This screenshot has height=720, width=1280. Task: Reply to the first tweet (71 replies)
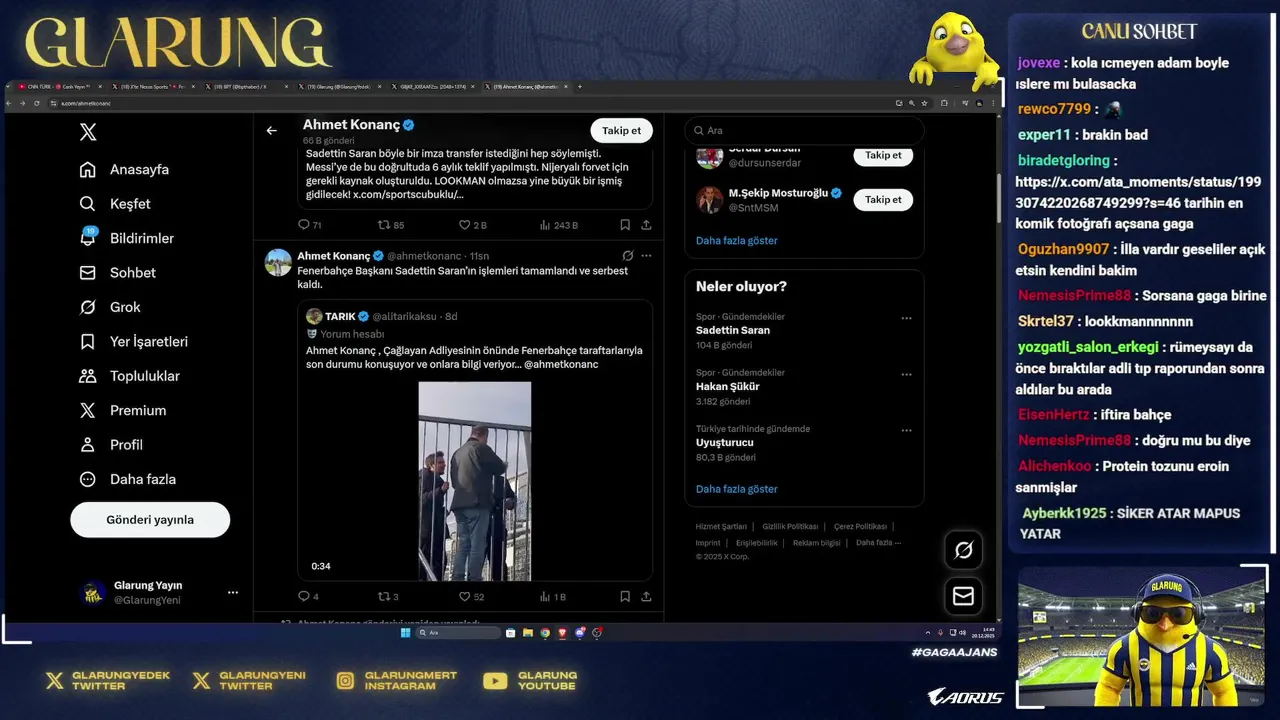coord(310,225)
